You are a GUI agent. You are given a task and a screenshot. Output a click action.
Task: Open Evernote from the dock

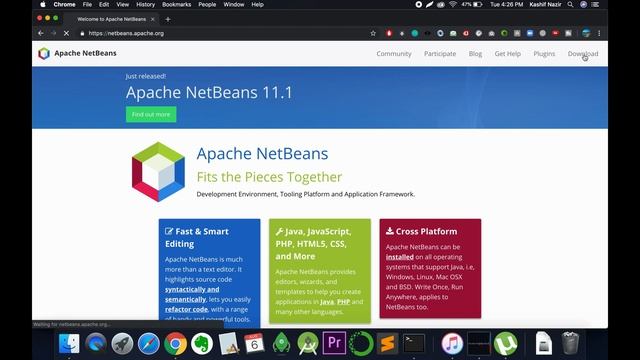click(202, 343)
